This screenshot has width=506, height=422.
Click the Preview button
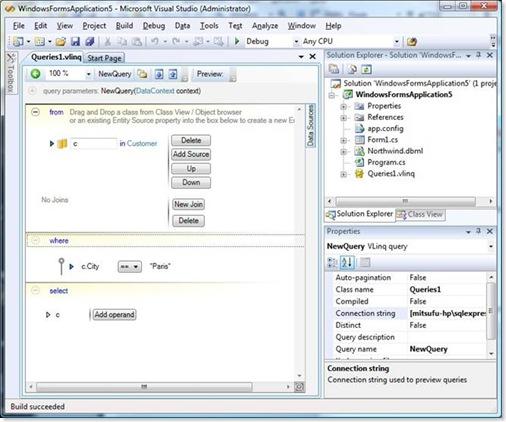click(x=210, y=74)
